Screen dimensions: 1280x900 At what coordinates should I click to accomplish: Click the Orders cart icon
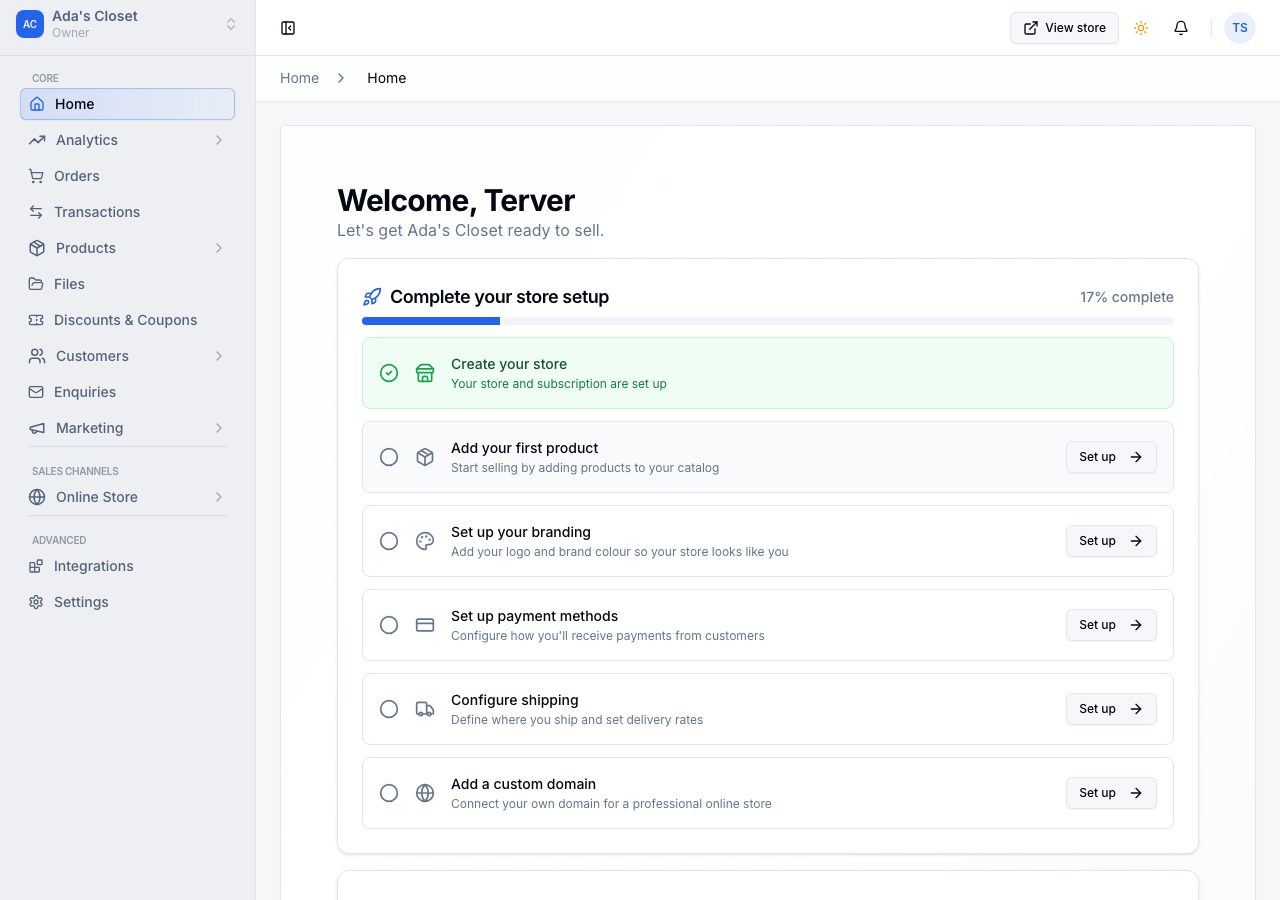click(36, 176)
